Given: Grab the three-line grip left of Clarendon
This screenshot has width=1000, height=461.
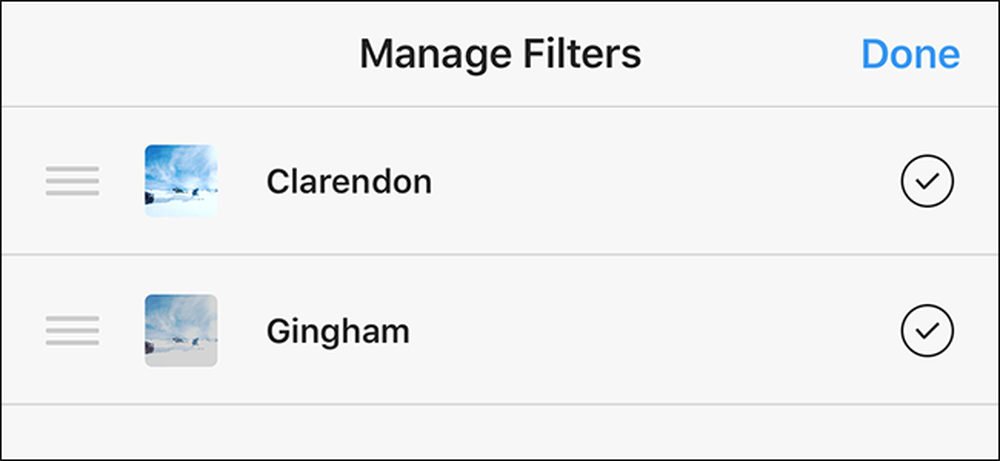Looking at the screenshot, I should click(x=72, y=181).
